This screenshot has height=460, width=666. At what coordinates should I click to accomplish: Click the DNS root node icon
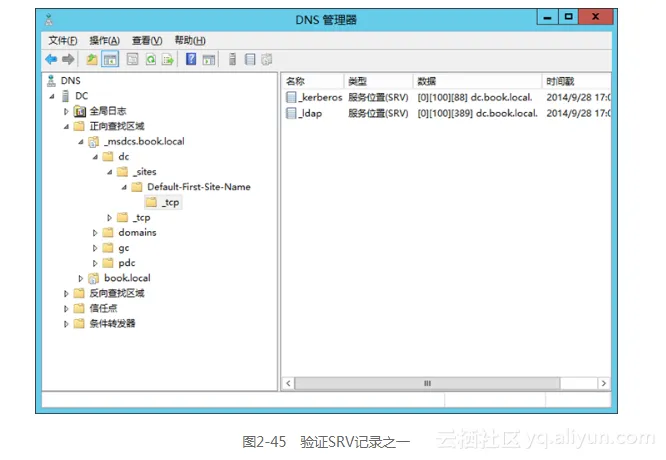tap(51, 80)
